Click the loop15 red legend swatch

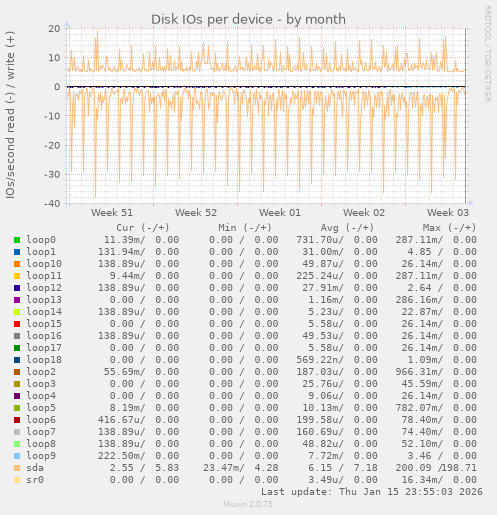click(17, 324)
